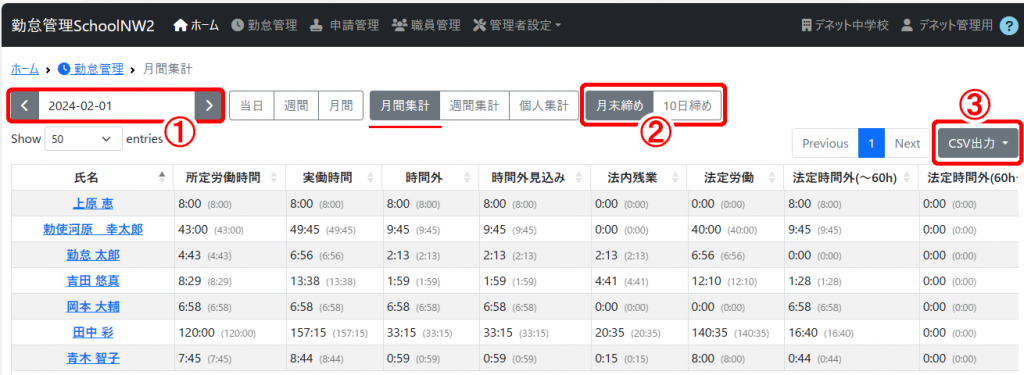Follow the ホーム breadcrumb link
Screen dimensions: 1024x375
point(25,68)
